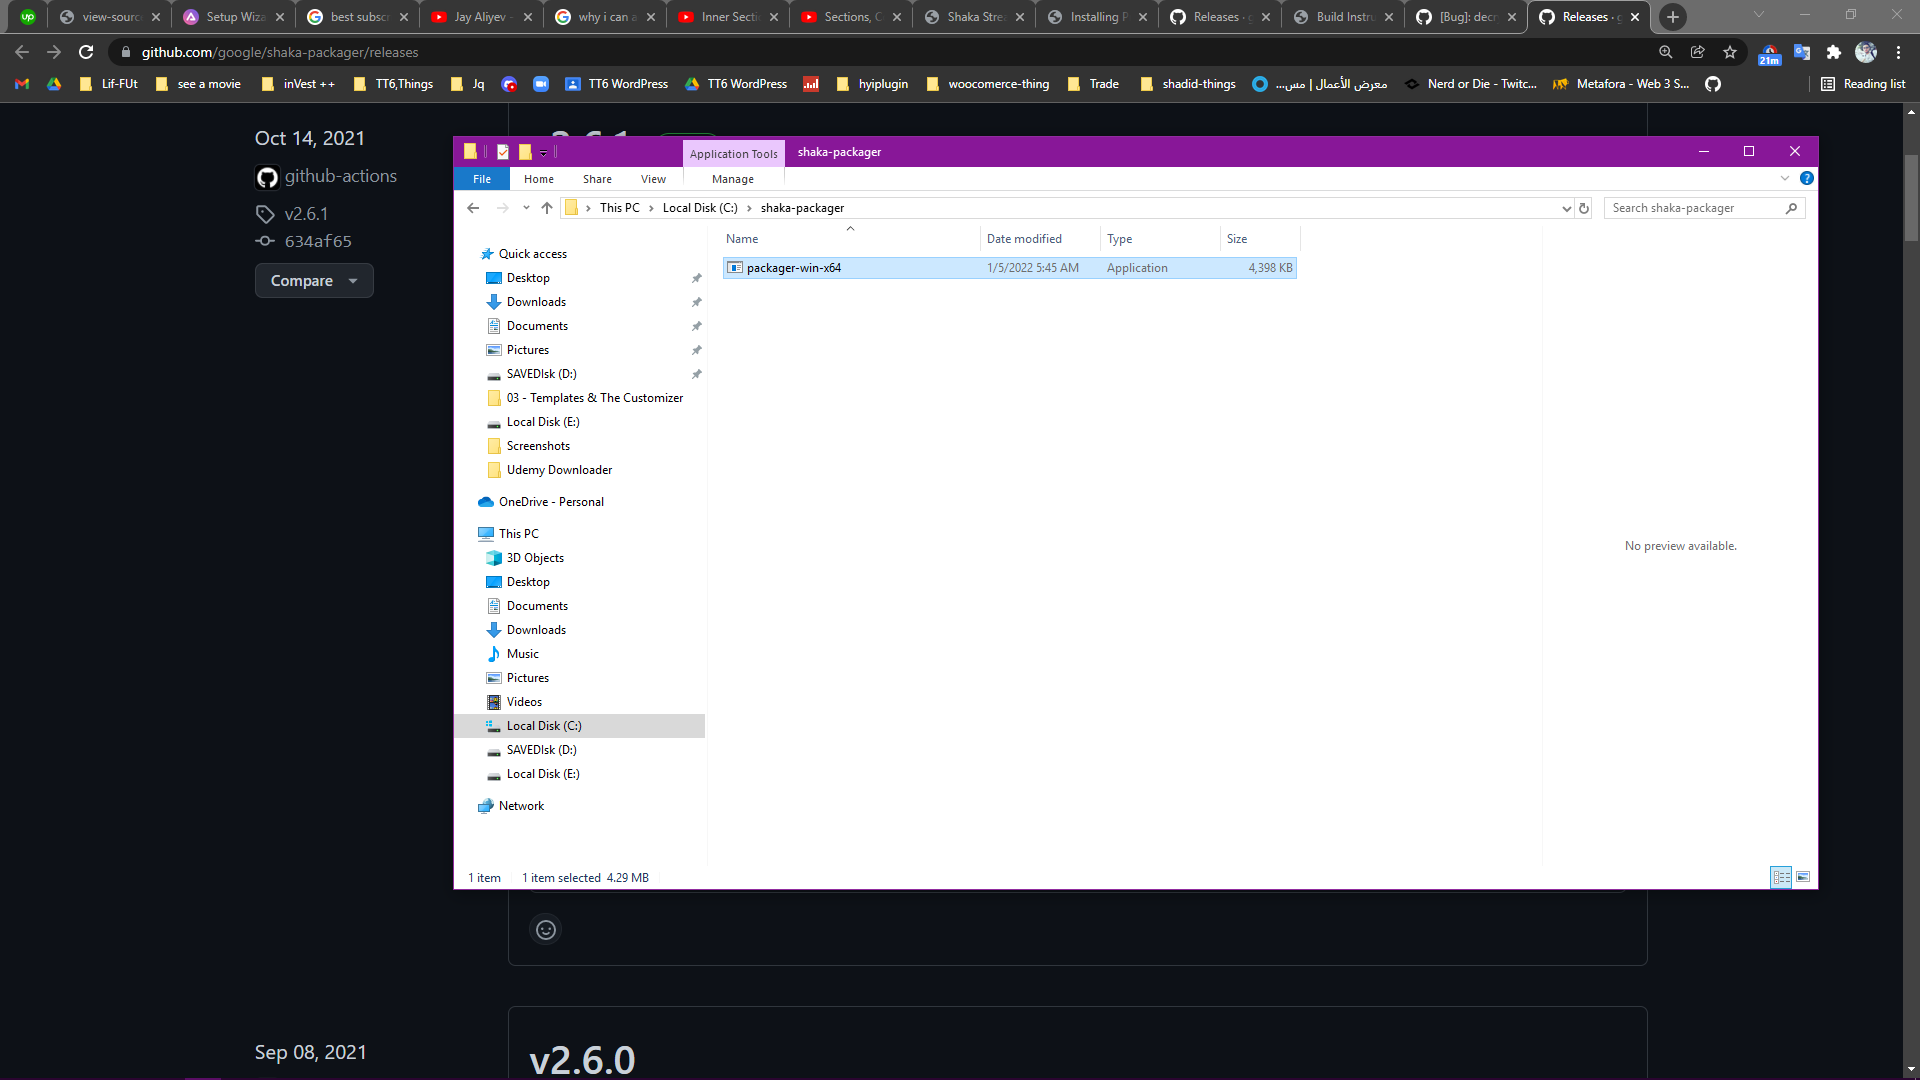Click the Explorer Up directory arrow
This screenshot has height=1080, width=1920.
[x=546, y=208]
